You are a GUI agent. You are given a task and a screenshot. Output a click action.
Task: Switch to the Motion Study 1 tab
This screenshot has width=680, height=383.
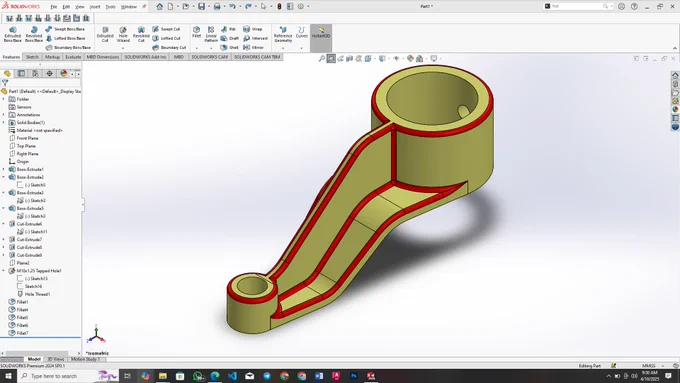(85, 359)
